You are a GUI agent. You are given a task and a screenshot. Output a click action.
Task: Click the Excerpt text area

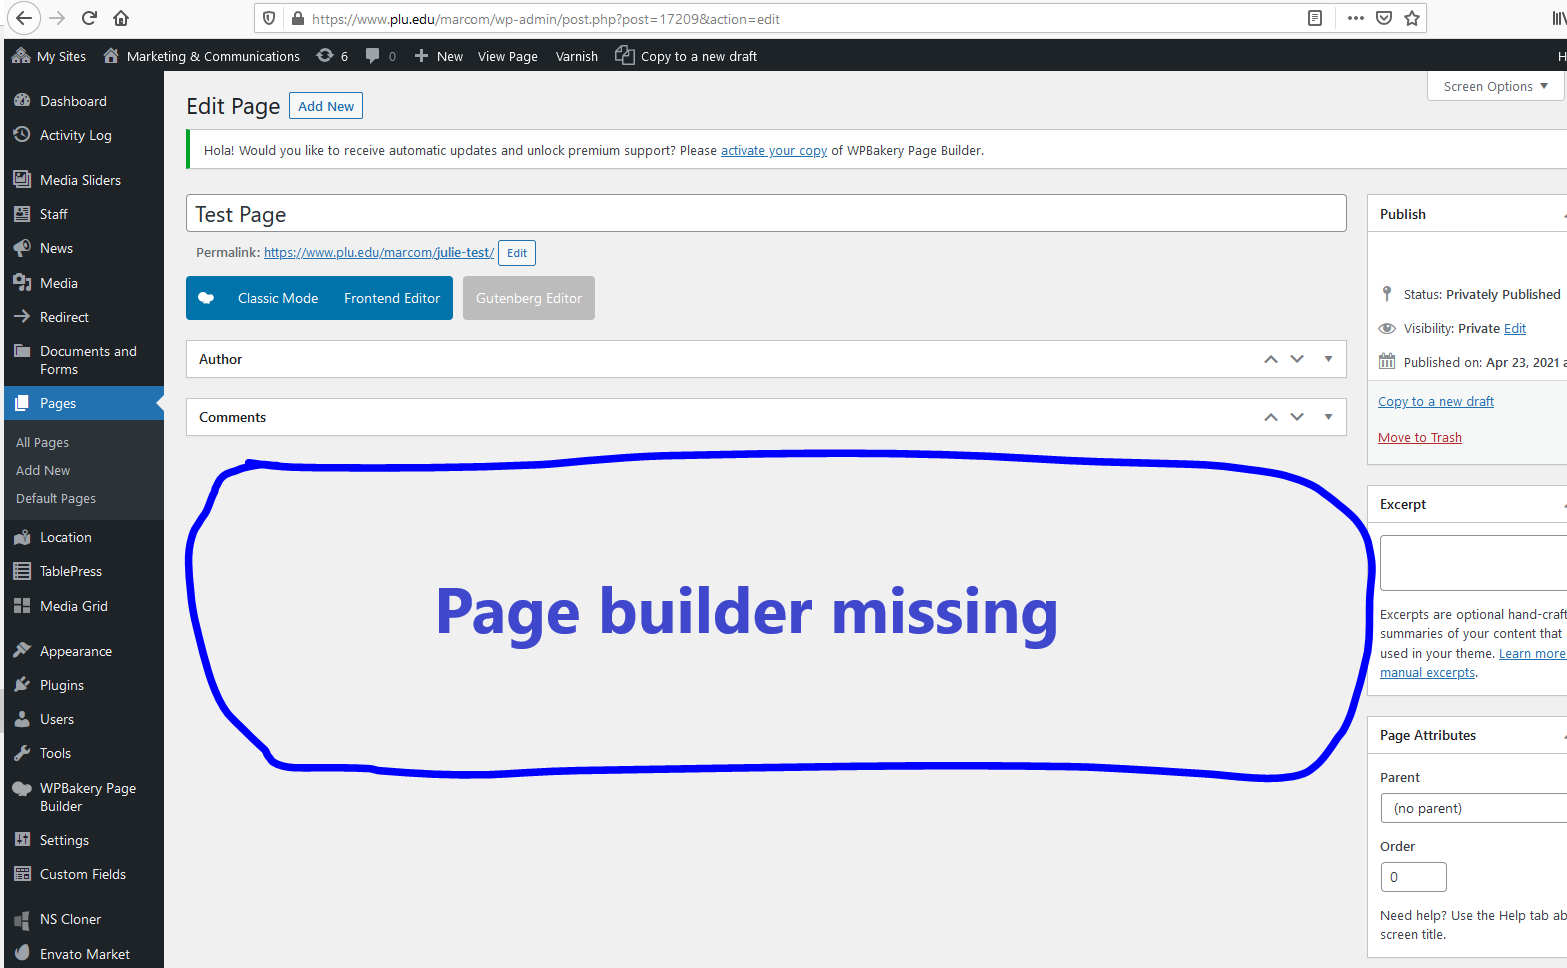click(1473, 563)
